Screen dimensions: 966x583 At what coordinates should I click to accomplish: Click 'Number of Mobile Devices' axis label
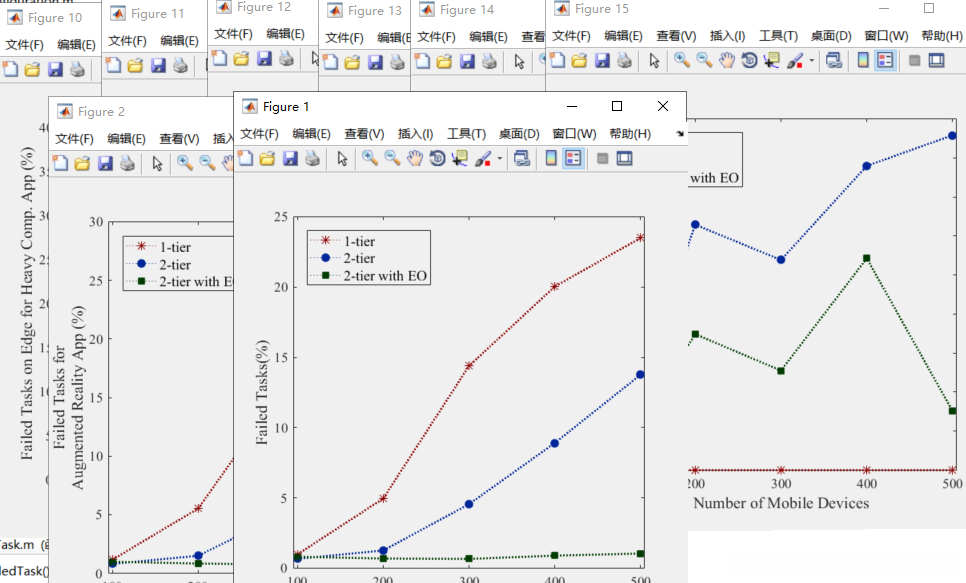[x=781, y=503]
